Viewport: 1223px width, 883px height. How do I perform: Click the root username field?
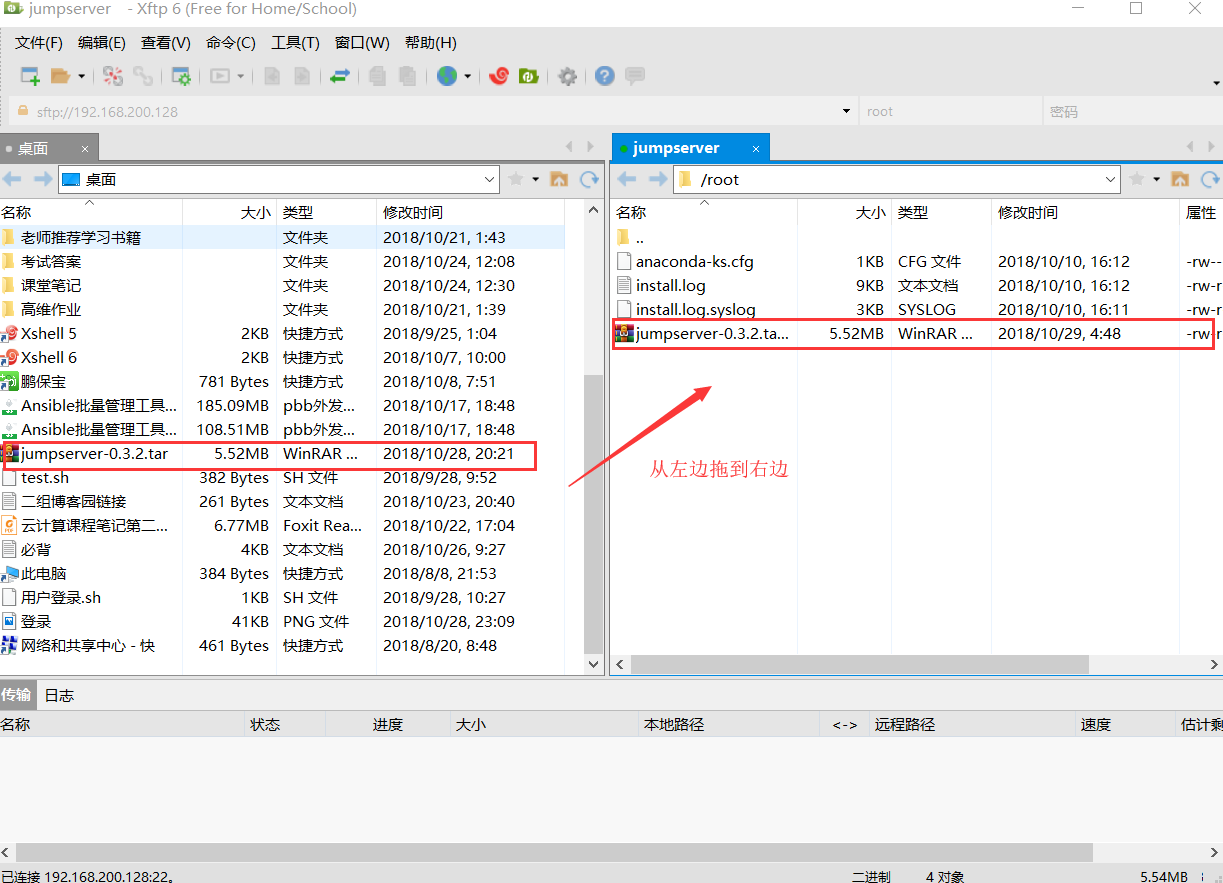coord(950,111)
